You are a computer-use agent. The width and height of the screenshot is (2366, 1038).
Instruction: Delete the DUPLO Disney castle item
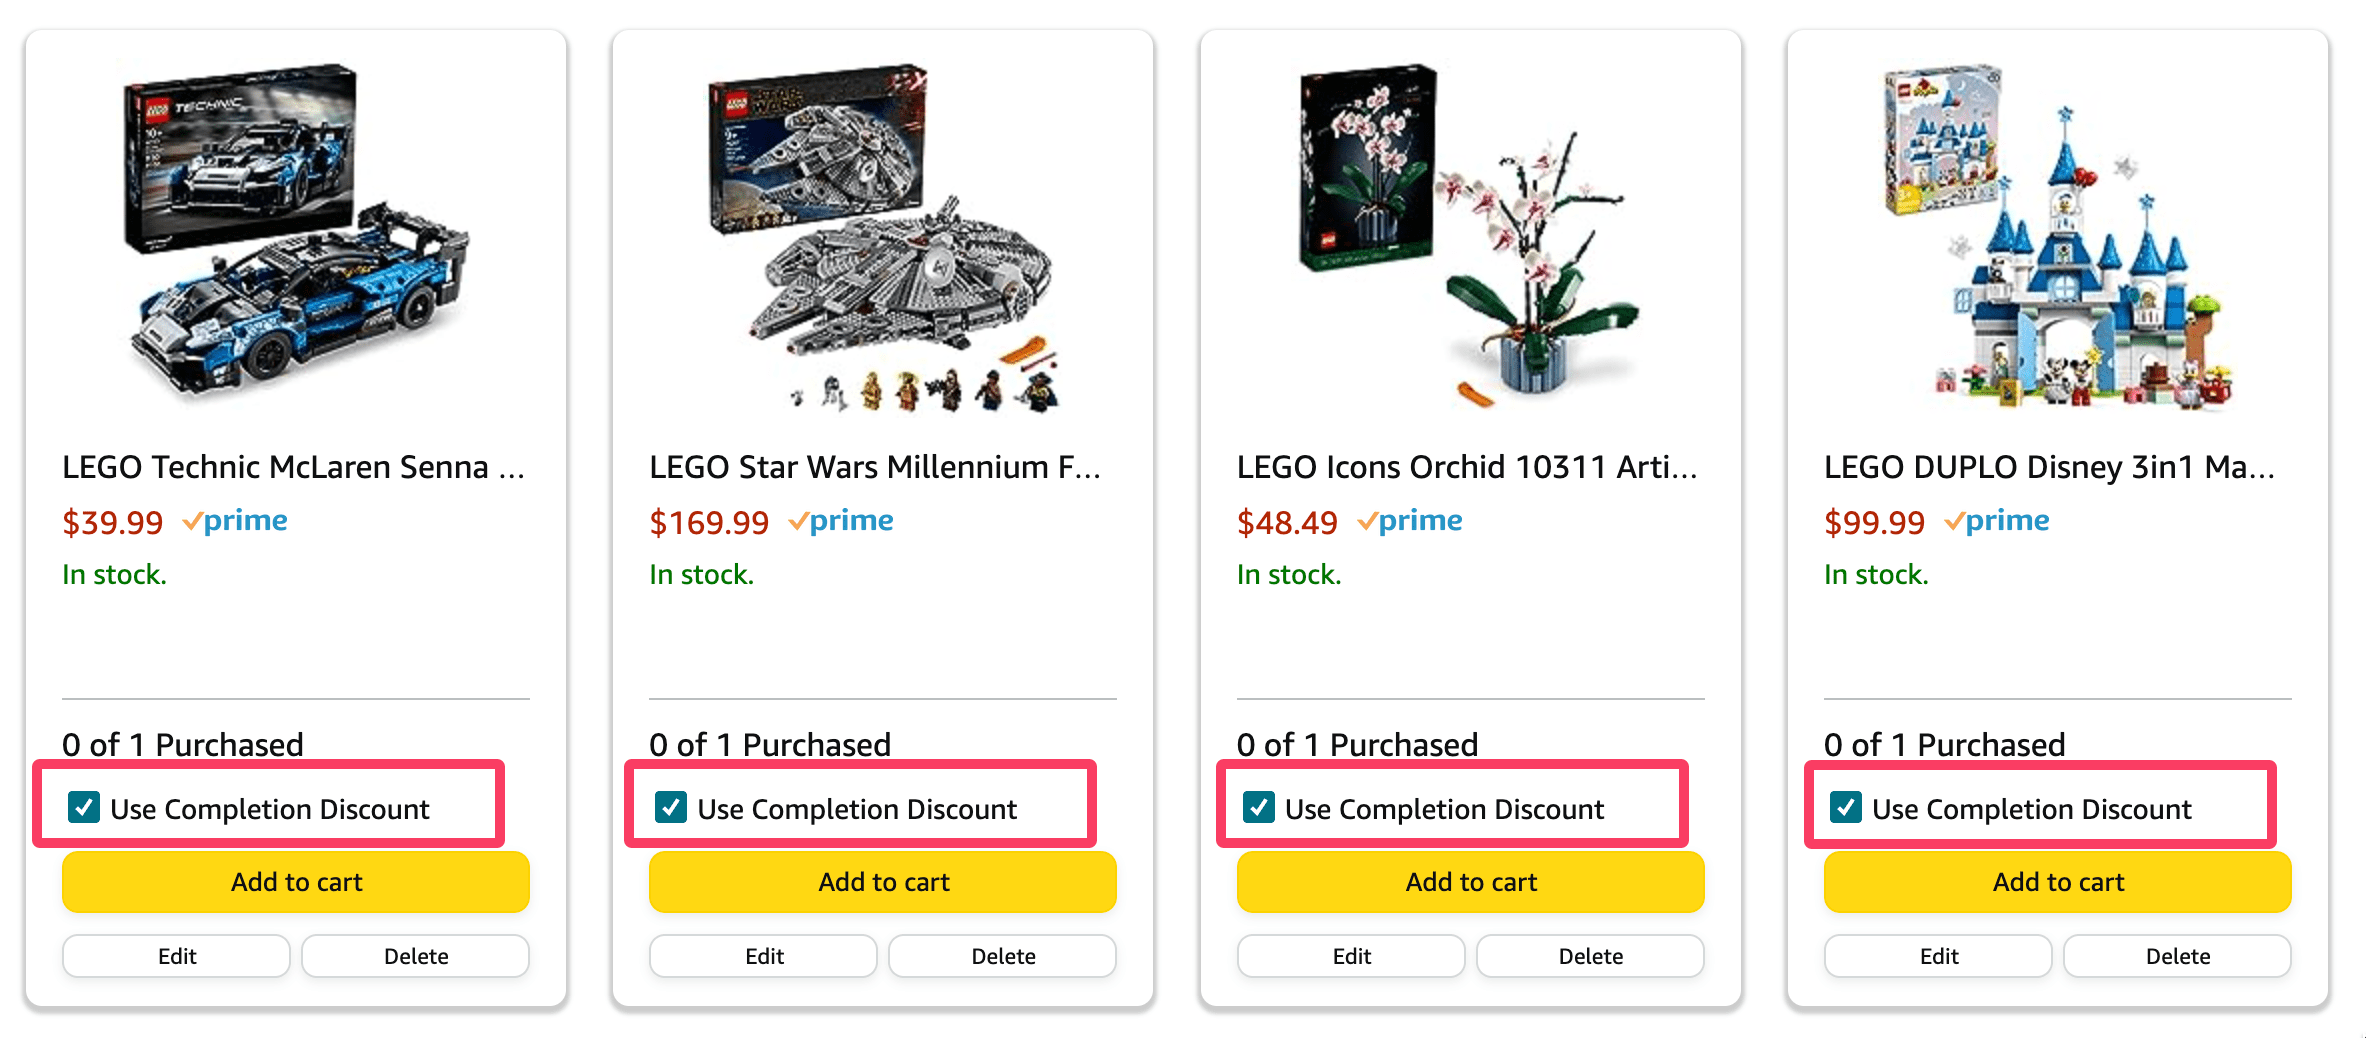pos(2176,955)
